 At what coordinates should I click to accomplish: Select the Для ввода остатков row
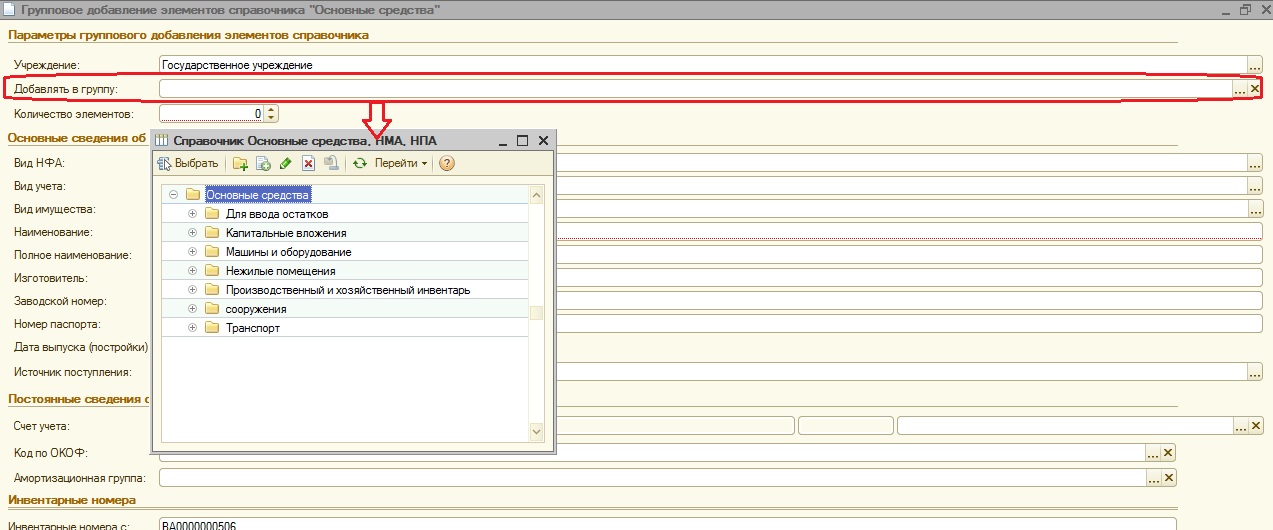pos(344,214)
